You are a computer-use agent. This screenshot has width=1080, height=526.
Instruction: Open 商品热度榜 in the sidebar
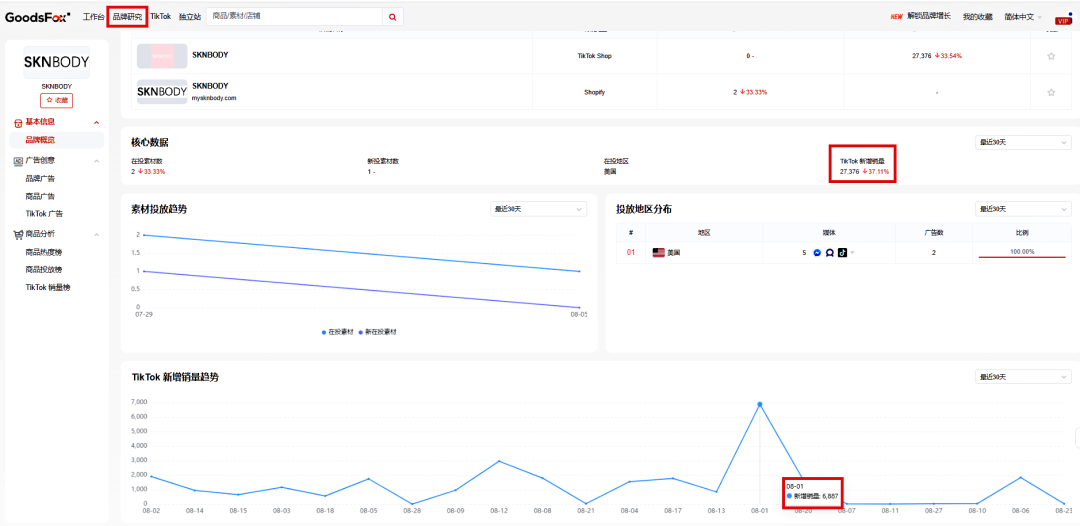pyautogui.click(x=43, y=252)
